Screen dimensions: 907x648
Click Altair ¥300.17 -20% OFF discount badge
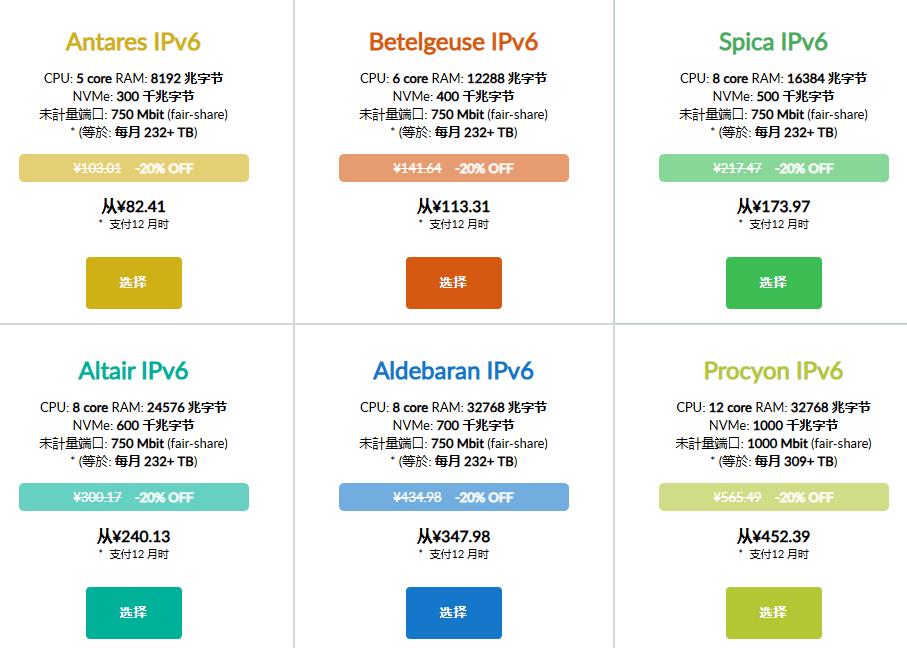[x=133, y=497]
